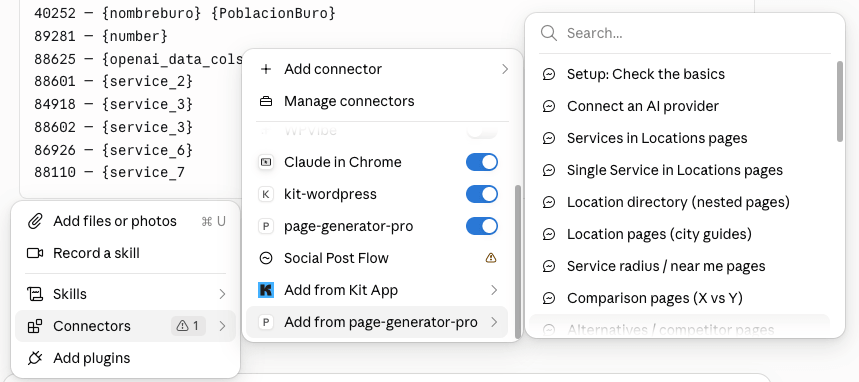The height and width of the screenshot is (382, 859).
Task: Click the P icon in Add from page-generator-pro
Action: [x=266, y=322]
